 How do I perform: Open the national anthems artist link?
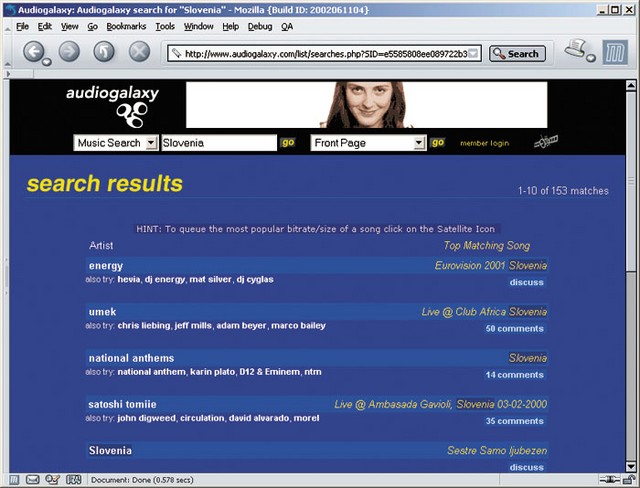pyautogui.click(x=131, y=358)
